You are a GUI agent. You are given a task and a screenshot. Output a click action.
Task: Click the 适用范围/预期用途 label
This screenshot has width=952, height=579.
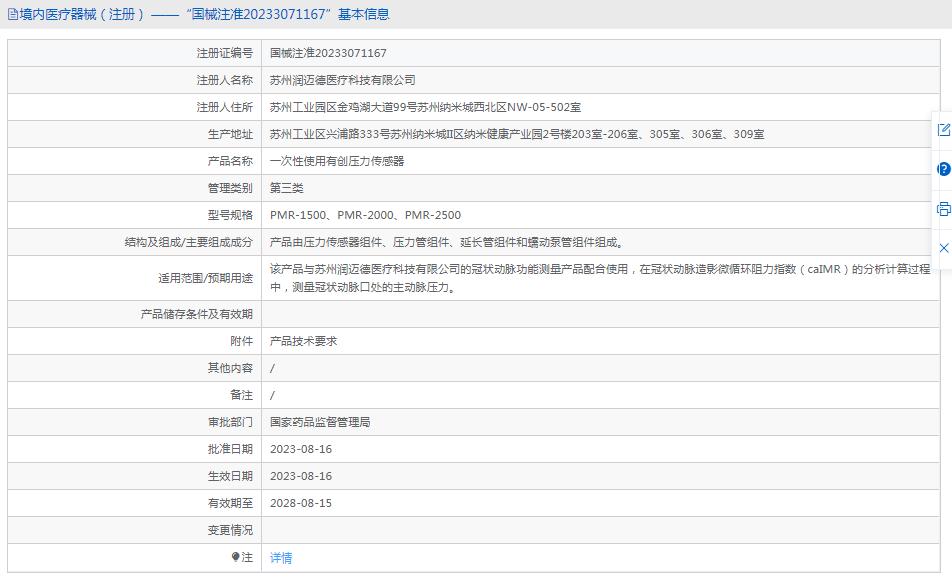(x=206, y=278)
